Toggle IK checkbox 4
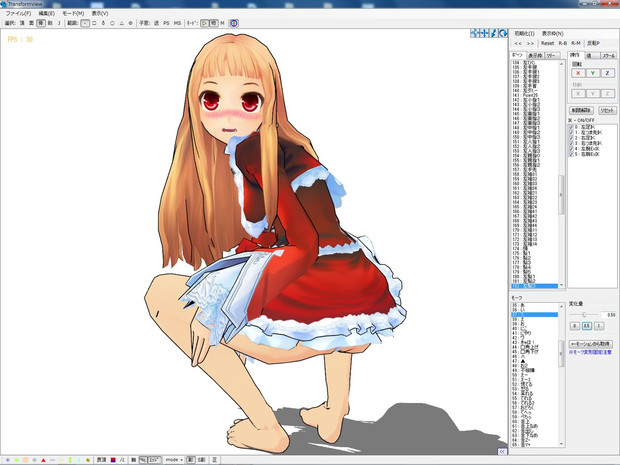The height and width of the screenshot is (465, 620). [x=571, y=149]
